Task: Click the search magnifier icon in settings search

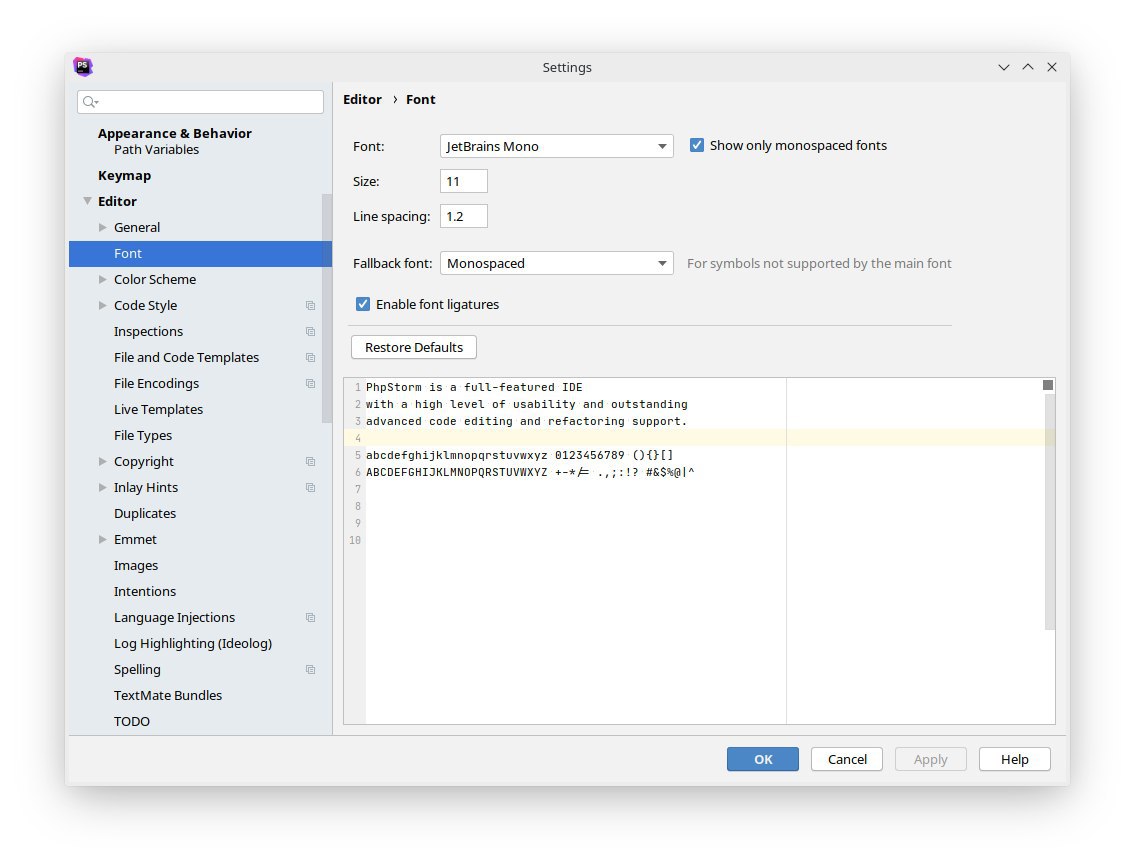Action: coord(90,102)
